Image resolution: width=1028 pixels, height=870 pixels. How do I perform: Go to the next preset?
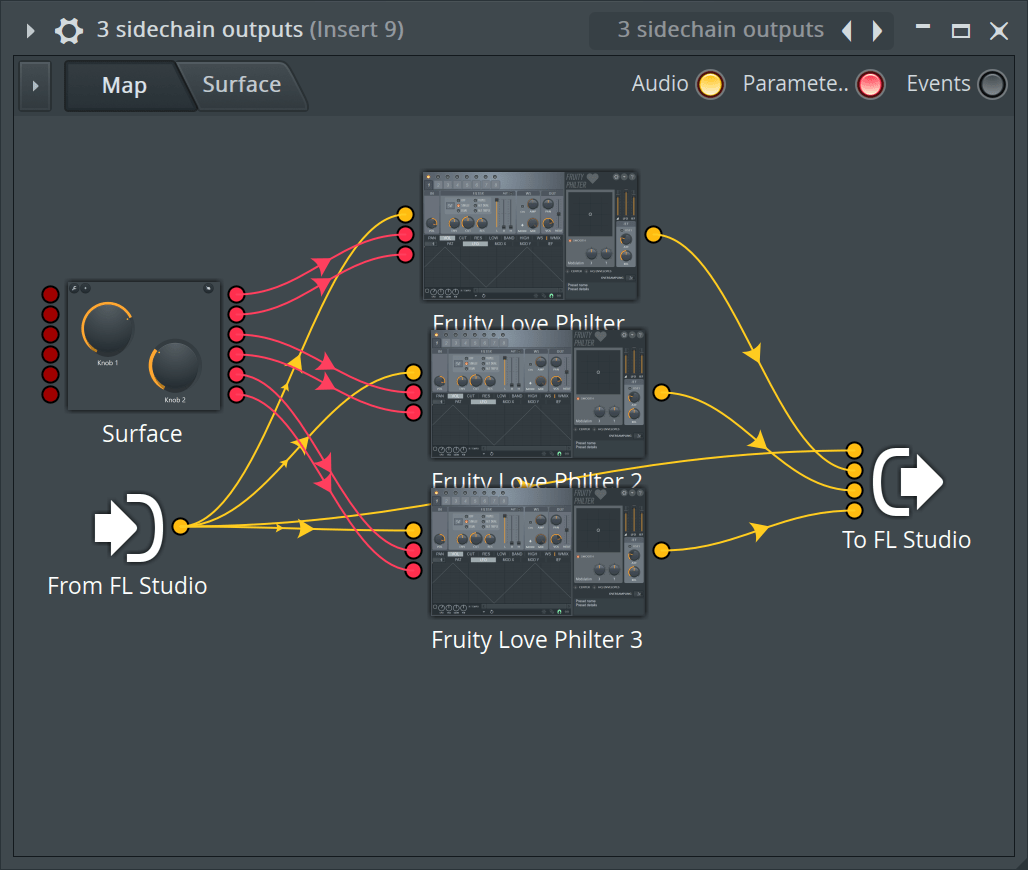pyautogui.click(x=878, y=31)
